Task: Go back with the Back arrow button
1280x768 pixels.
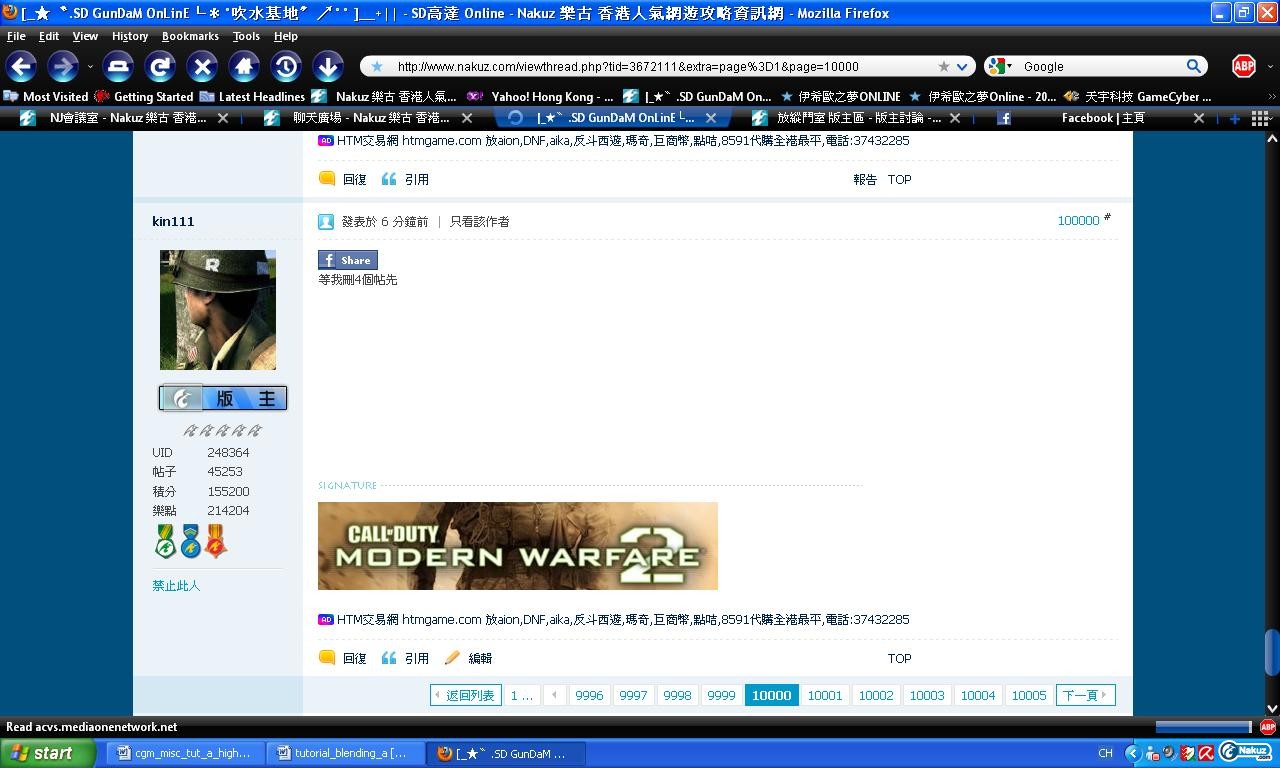Action: click(x=21, y=66)
